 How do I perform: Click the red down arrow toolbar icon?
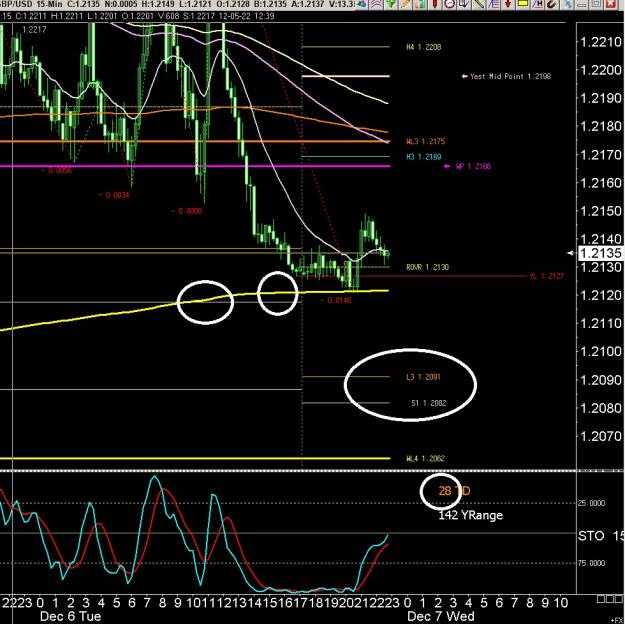pyautogui.click(x=508, y=4)
